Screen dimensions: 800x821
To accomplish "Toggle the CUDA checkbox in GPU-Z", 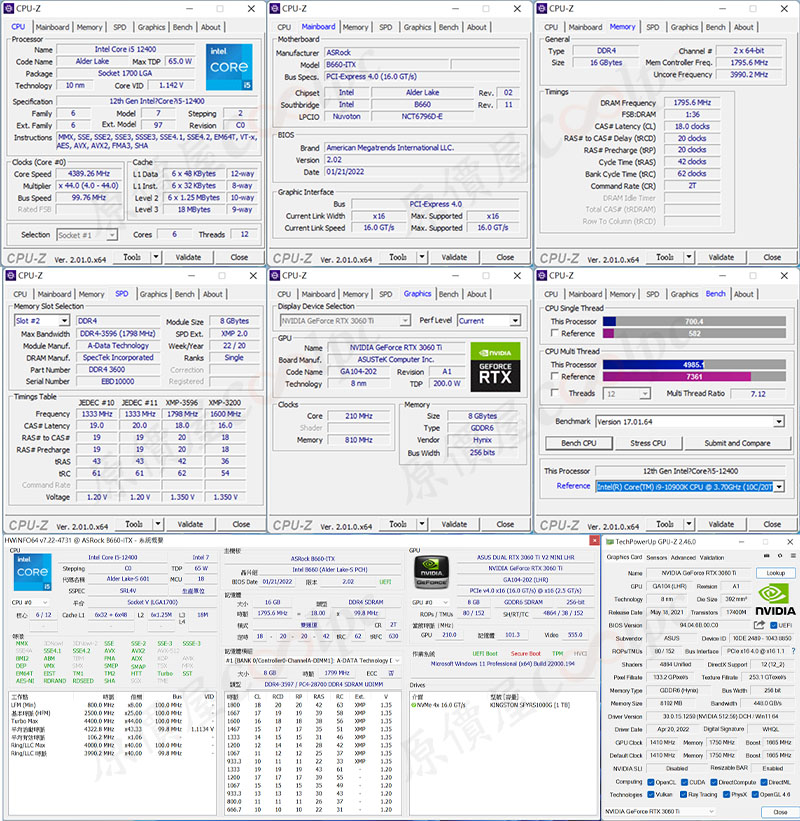I will click(x=684, y=782).
